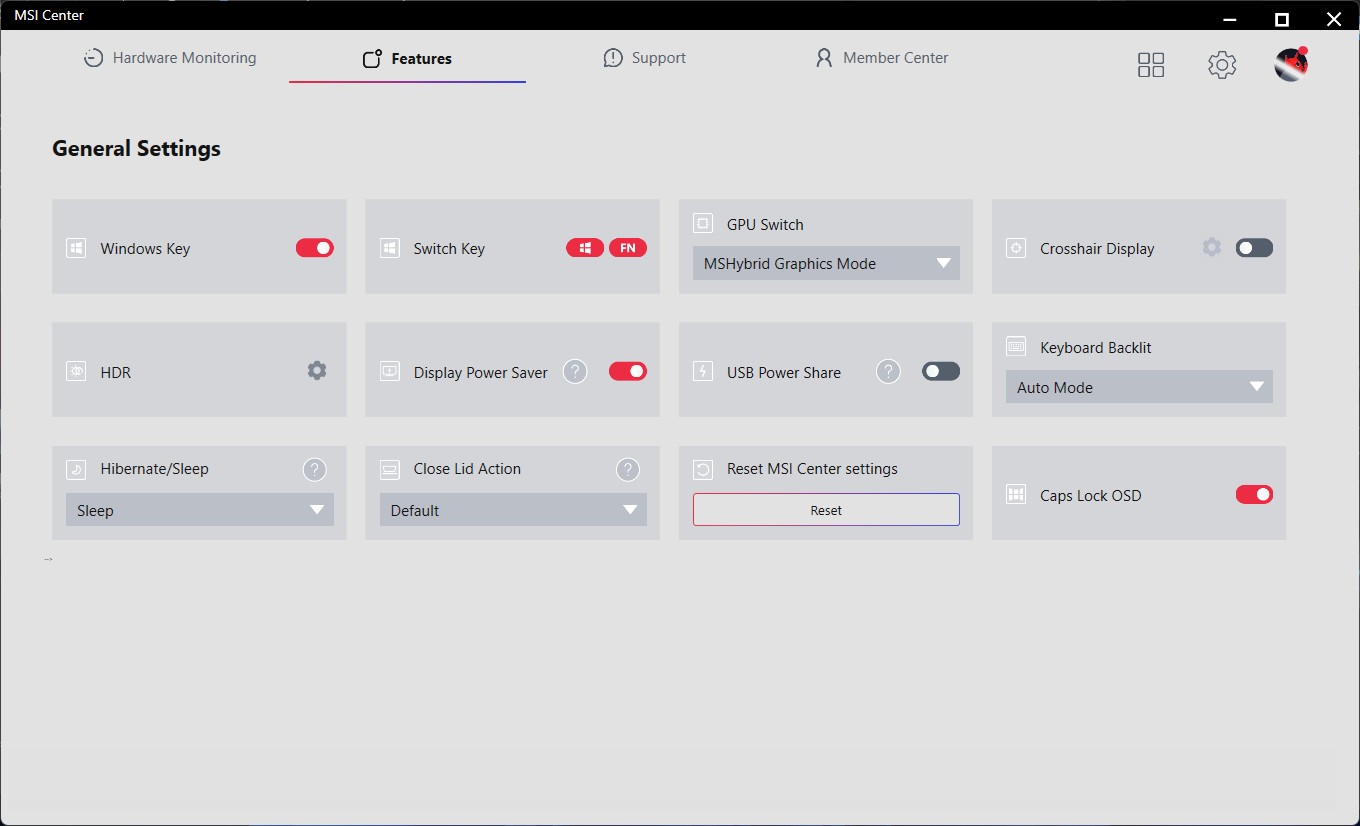Click the Caps Lock OSD icon
1360x826 pixels.
1016,495
